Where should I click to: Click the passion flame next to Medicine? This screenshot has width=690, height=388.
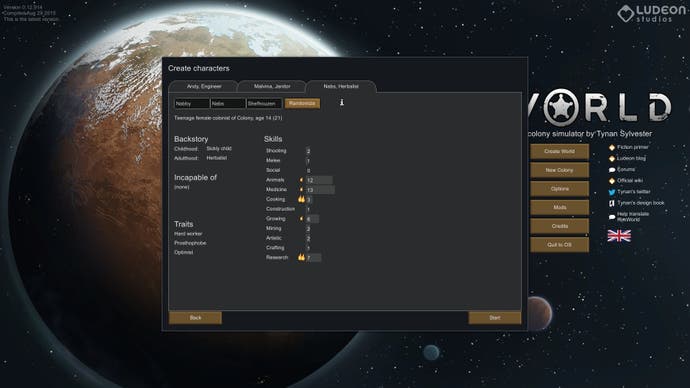point(301,190)
